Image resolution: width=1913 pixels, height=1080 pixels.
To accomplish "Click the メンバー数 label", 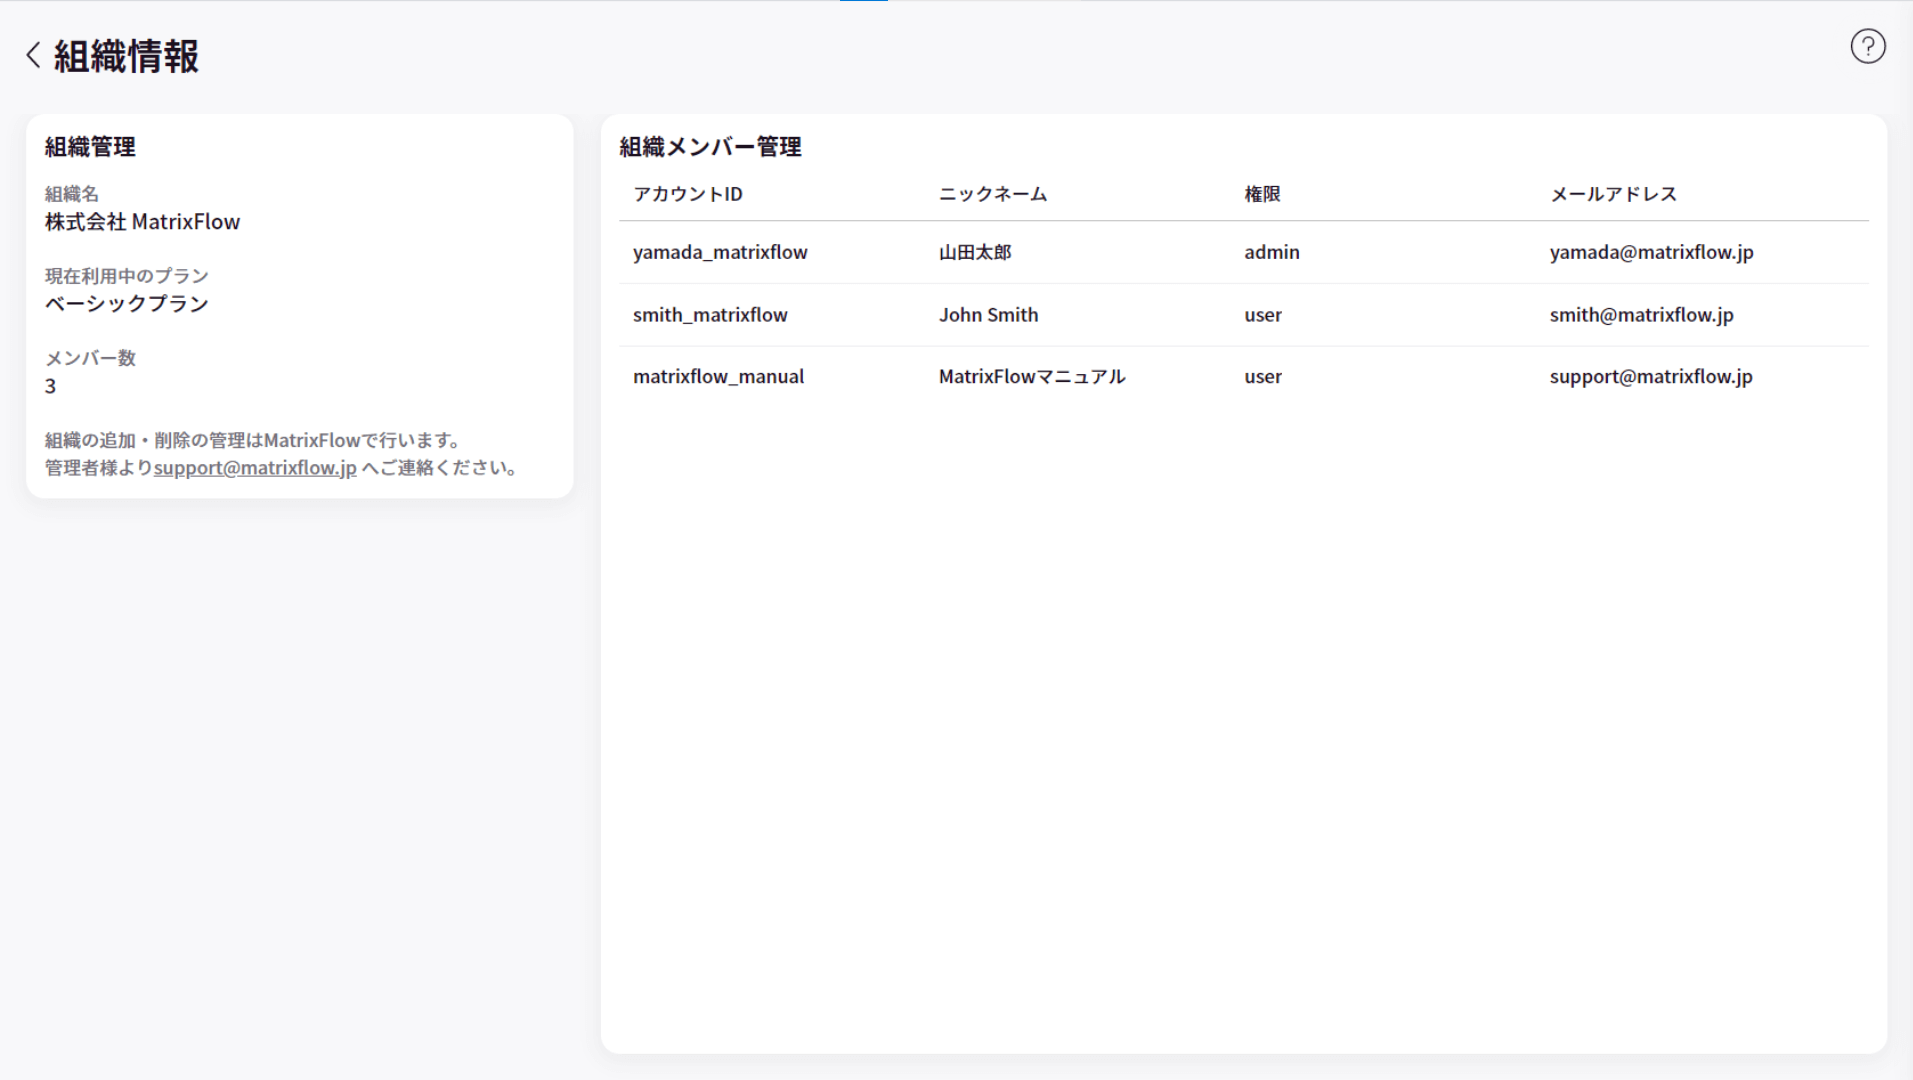I will click(x=90, y=358).
